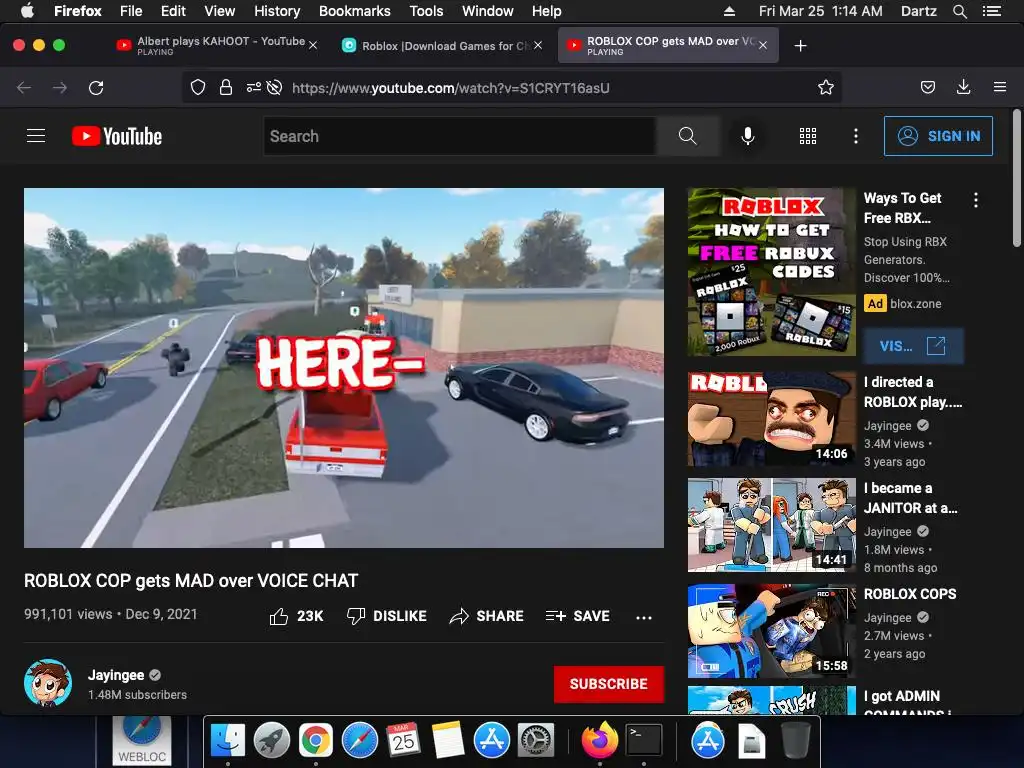This screenshot has height=768, width=1024.
Task: Open the 14:41 JANITOR video thumbnail
Action: pyautogui.click(x=772, y=525)
